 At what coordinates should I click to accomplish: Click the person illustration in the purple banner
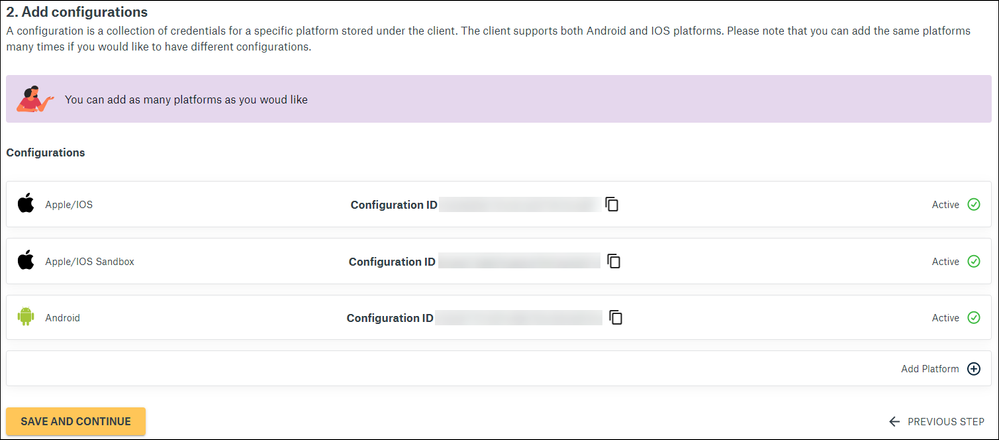[35, 99]
